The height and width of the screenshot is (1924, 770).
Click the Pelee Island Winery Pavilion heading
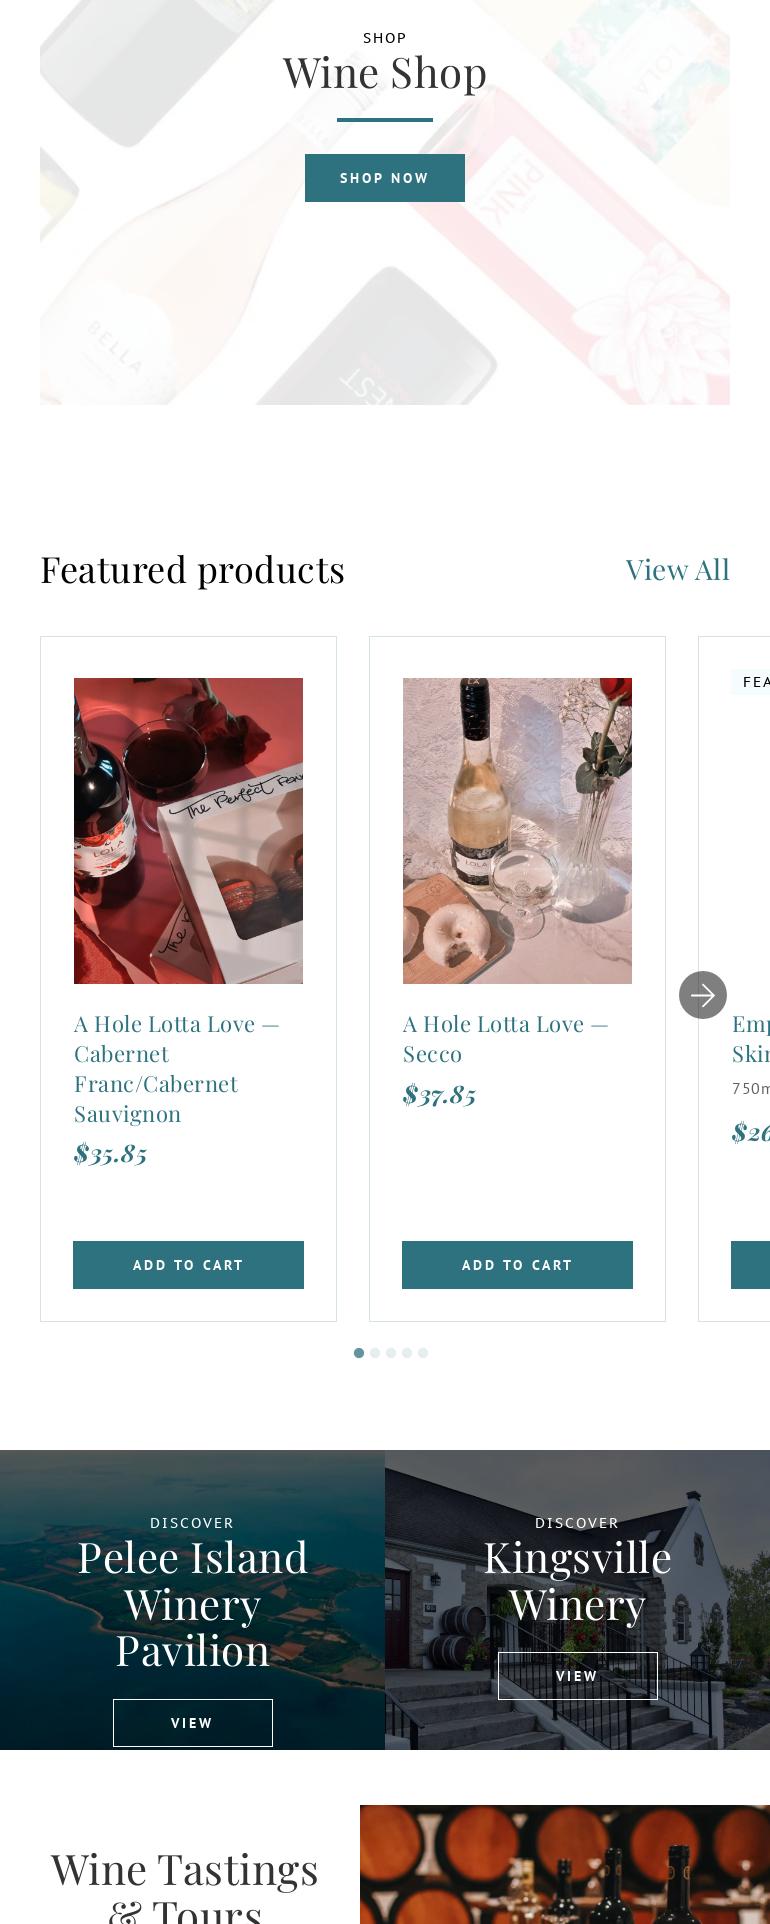(x=192, y=1604)
